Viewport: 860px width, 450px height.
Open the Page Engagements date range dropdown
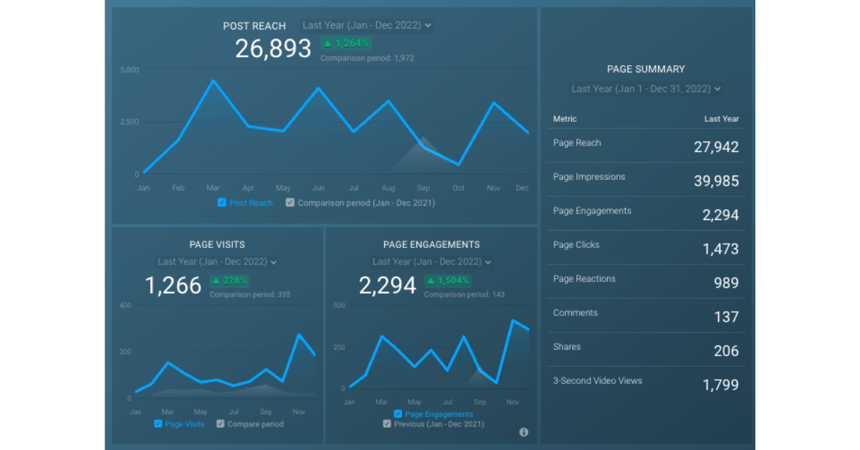tap(431, 262)
